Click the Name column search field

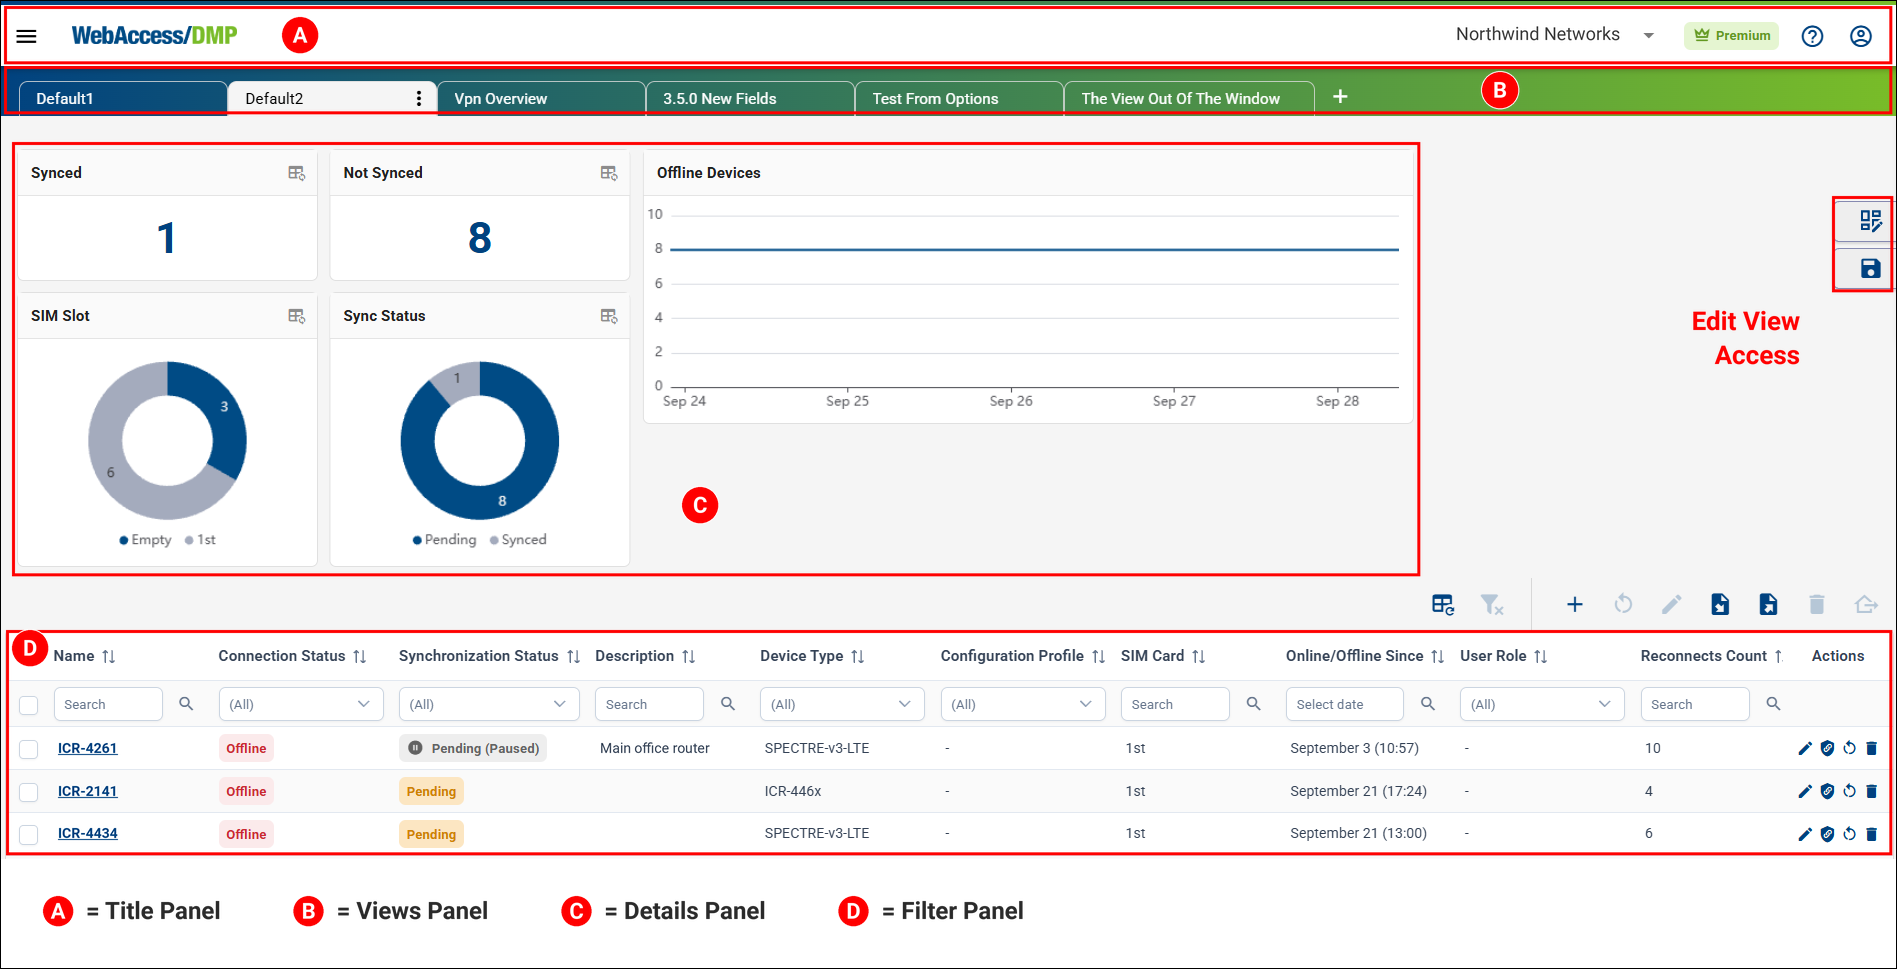[108, 704]
